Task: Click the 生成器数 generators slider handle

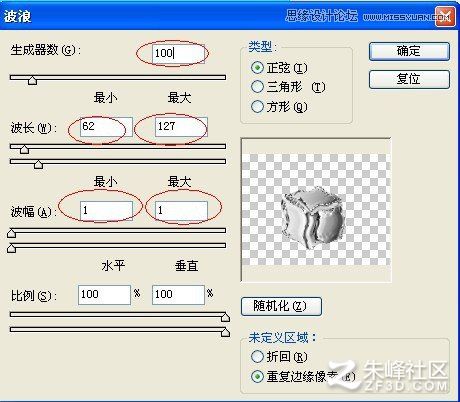Action: coord(32,80)
